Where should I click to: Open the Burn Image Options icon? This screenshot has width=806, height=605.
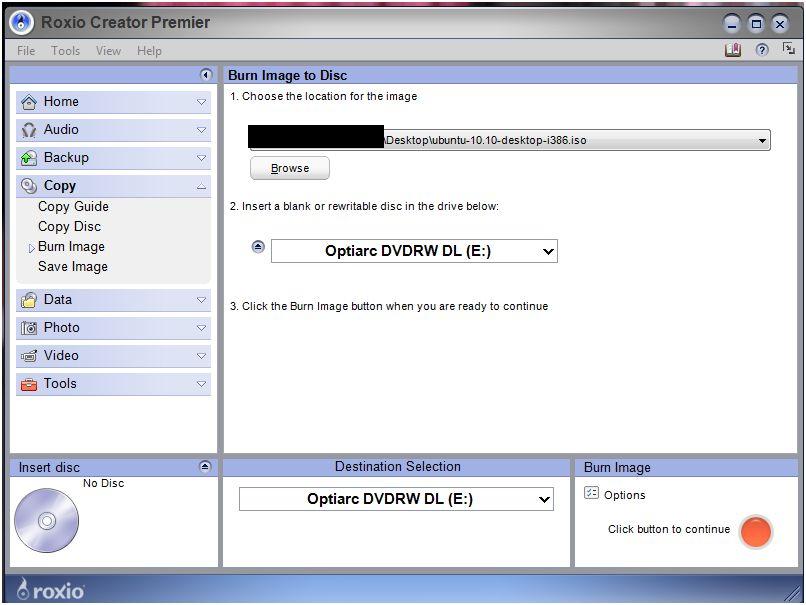[x=591, y=493]
